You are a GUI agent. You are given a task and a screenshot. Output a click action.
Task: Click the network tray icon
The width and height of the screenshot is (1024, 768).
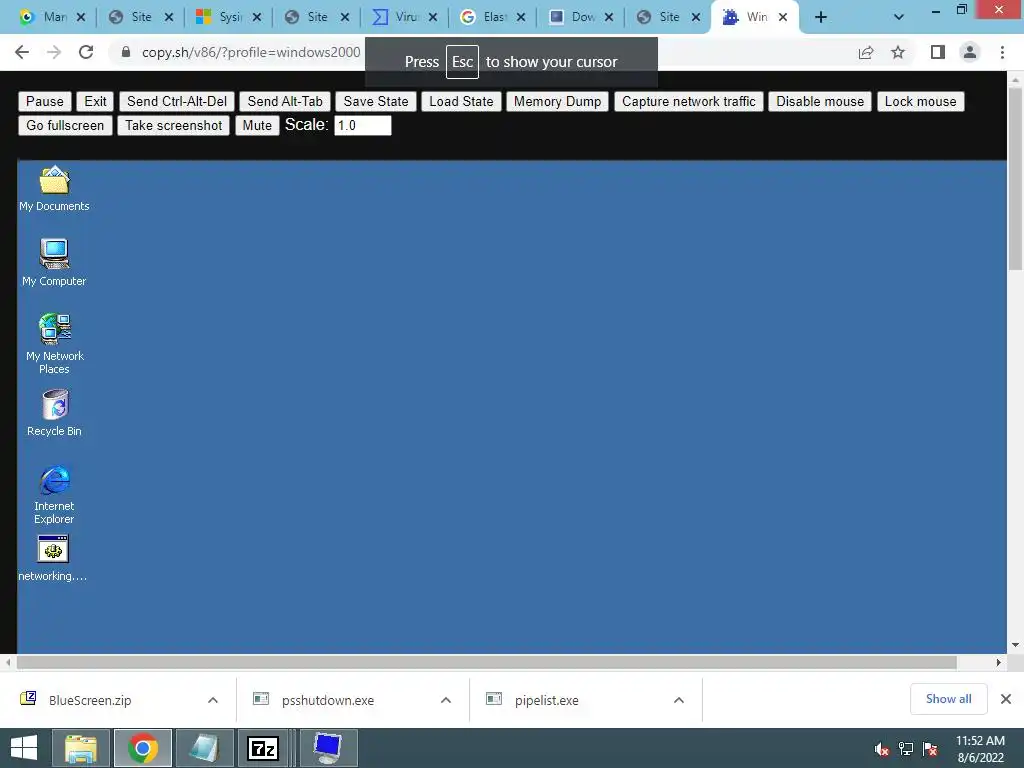pyautogui.click(x=906, y=749)
